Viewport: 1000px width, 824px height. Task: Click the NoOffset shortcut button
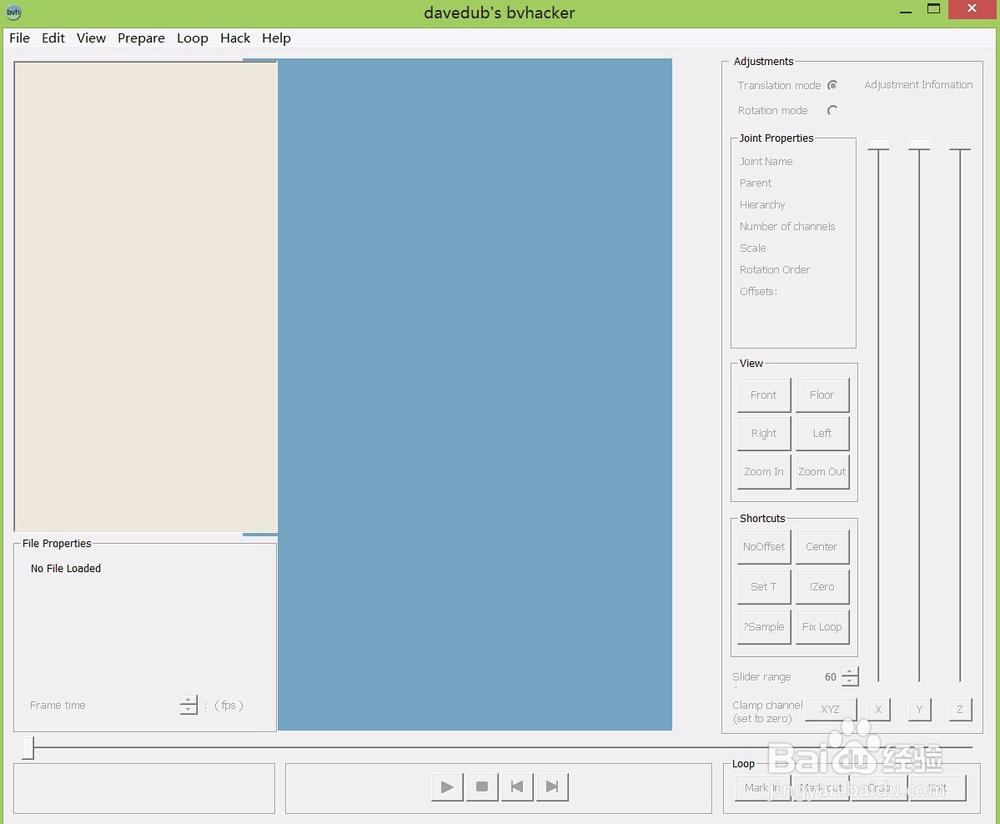click(x=763, y=547)
